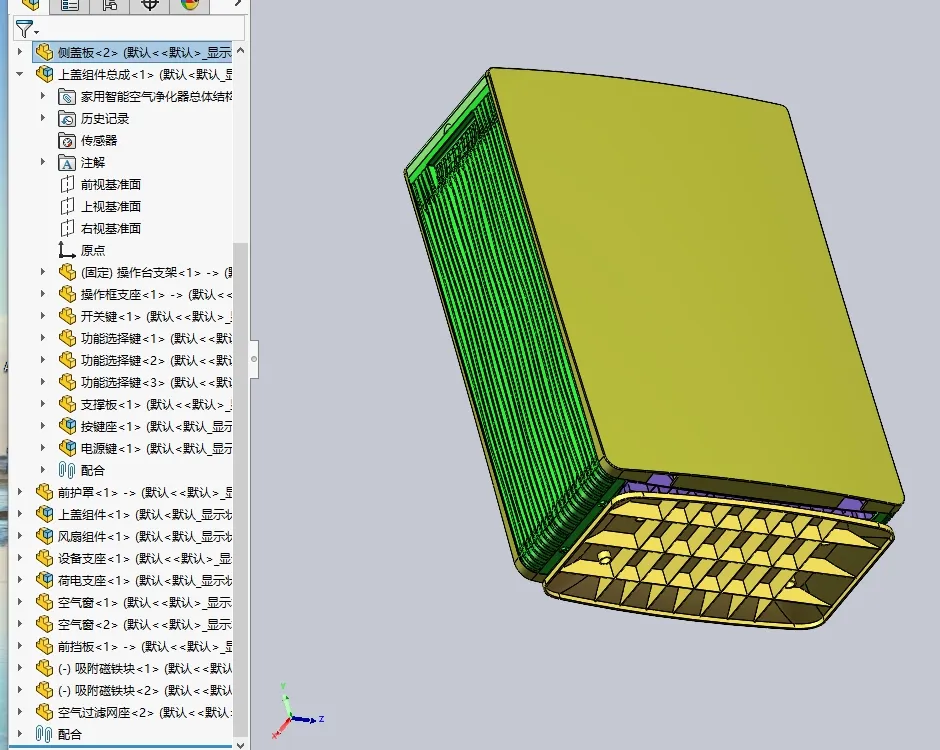Screen dimensions: 940x750
Task: Expand the 侧盖板<2> tree node
Action: (x=20, y=52)
